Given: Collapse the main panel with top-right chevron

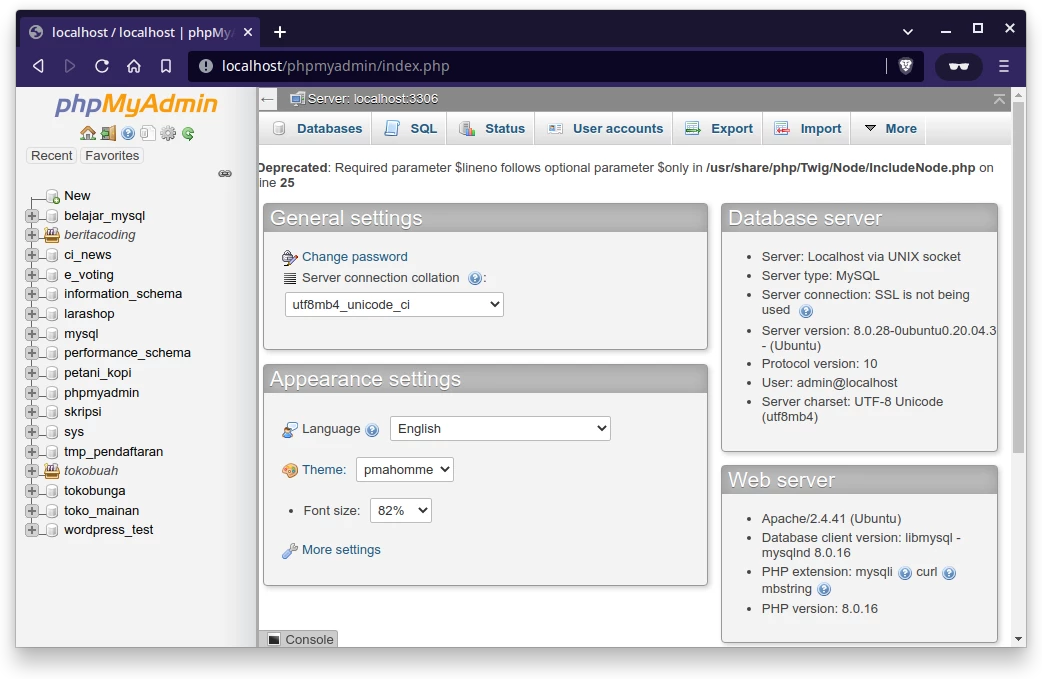Looking at the screenshot, I should (x=999, y=99).
